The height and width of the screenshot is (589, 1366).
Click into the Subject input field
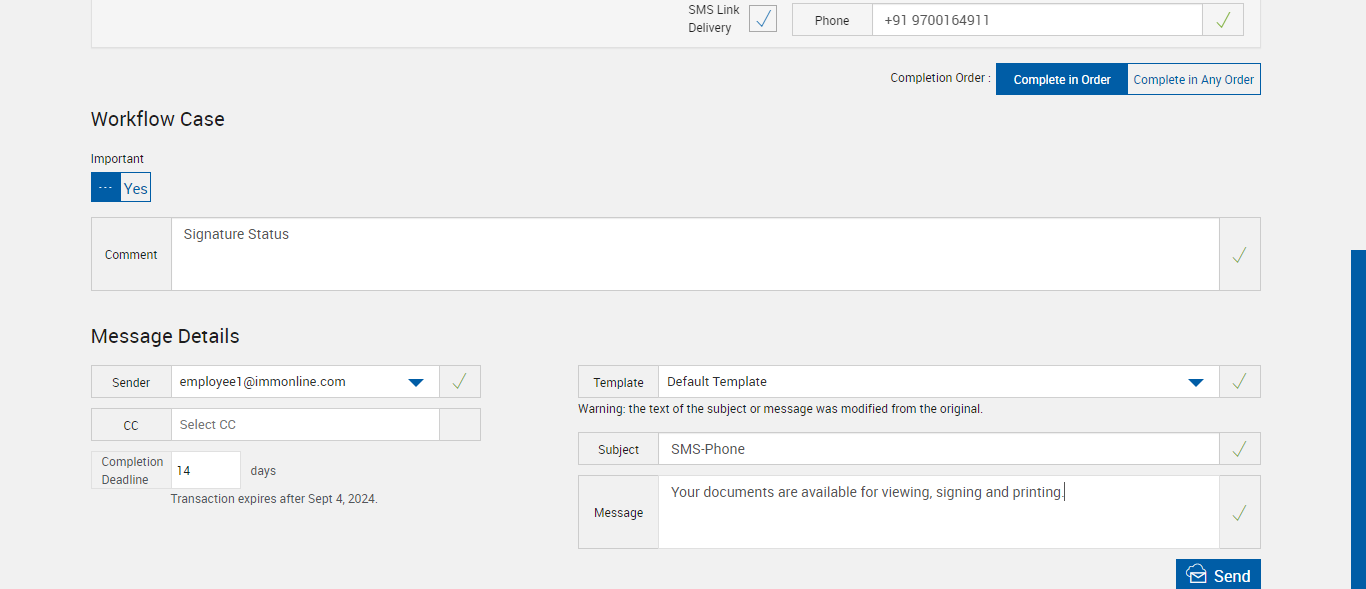[938, 449]
